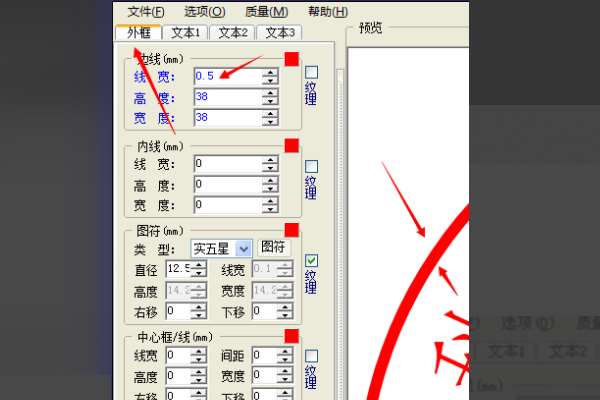Viewport: 600px width, 400px height.
Task: Enable 纹理 checkbox for 内线
Action: point(311,166)
